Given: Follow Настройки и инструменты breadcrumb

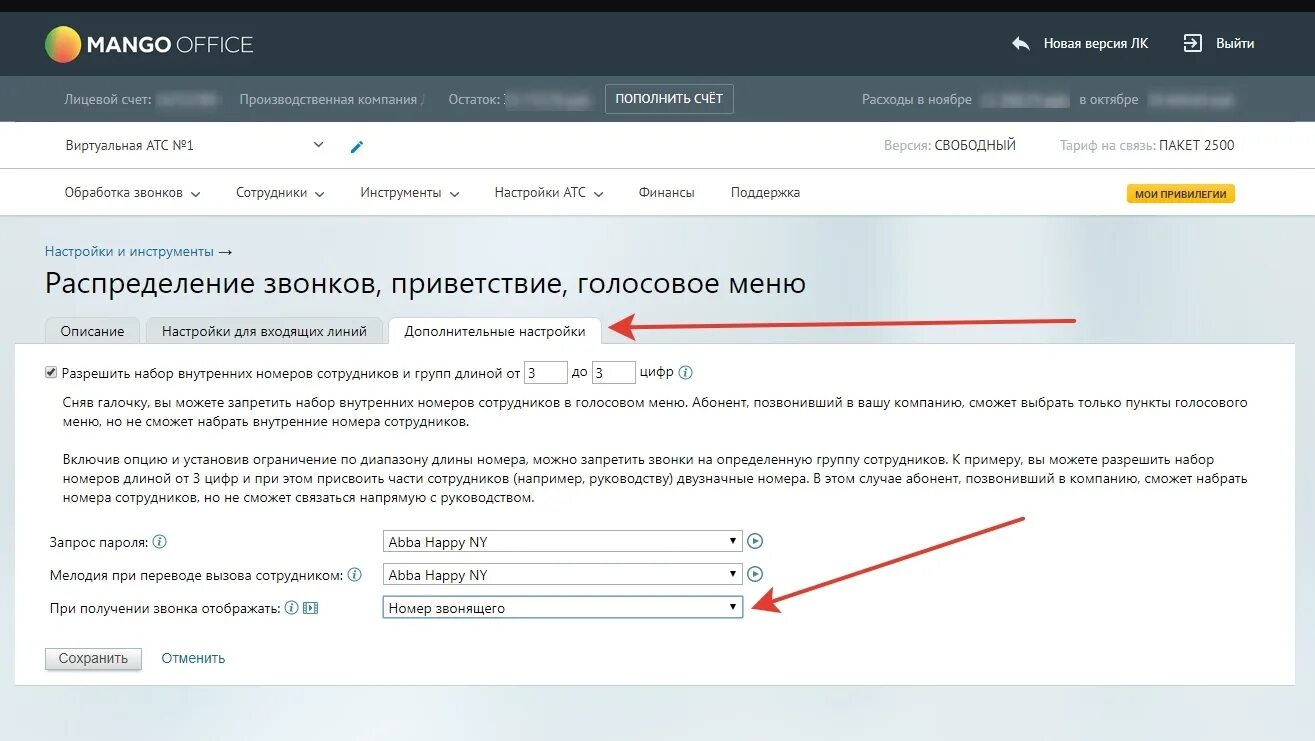Looking at the screenshot, I should point(129,252).
